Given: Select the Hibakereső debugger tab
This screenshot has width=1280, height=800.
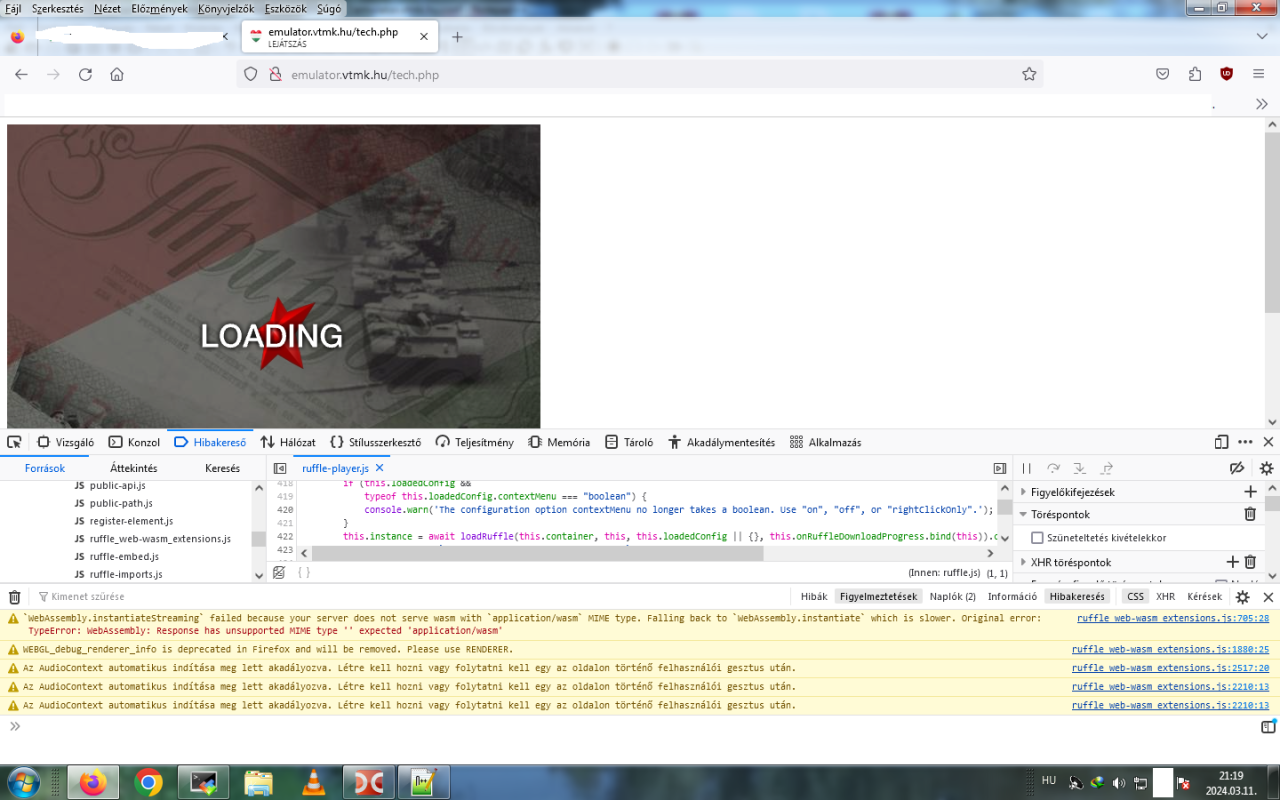Looking at the screenshot, I should pyautogui.click(x=210, y=442).
